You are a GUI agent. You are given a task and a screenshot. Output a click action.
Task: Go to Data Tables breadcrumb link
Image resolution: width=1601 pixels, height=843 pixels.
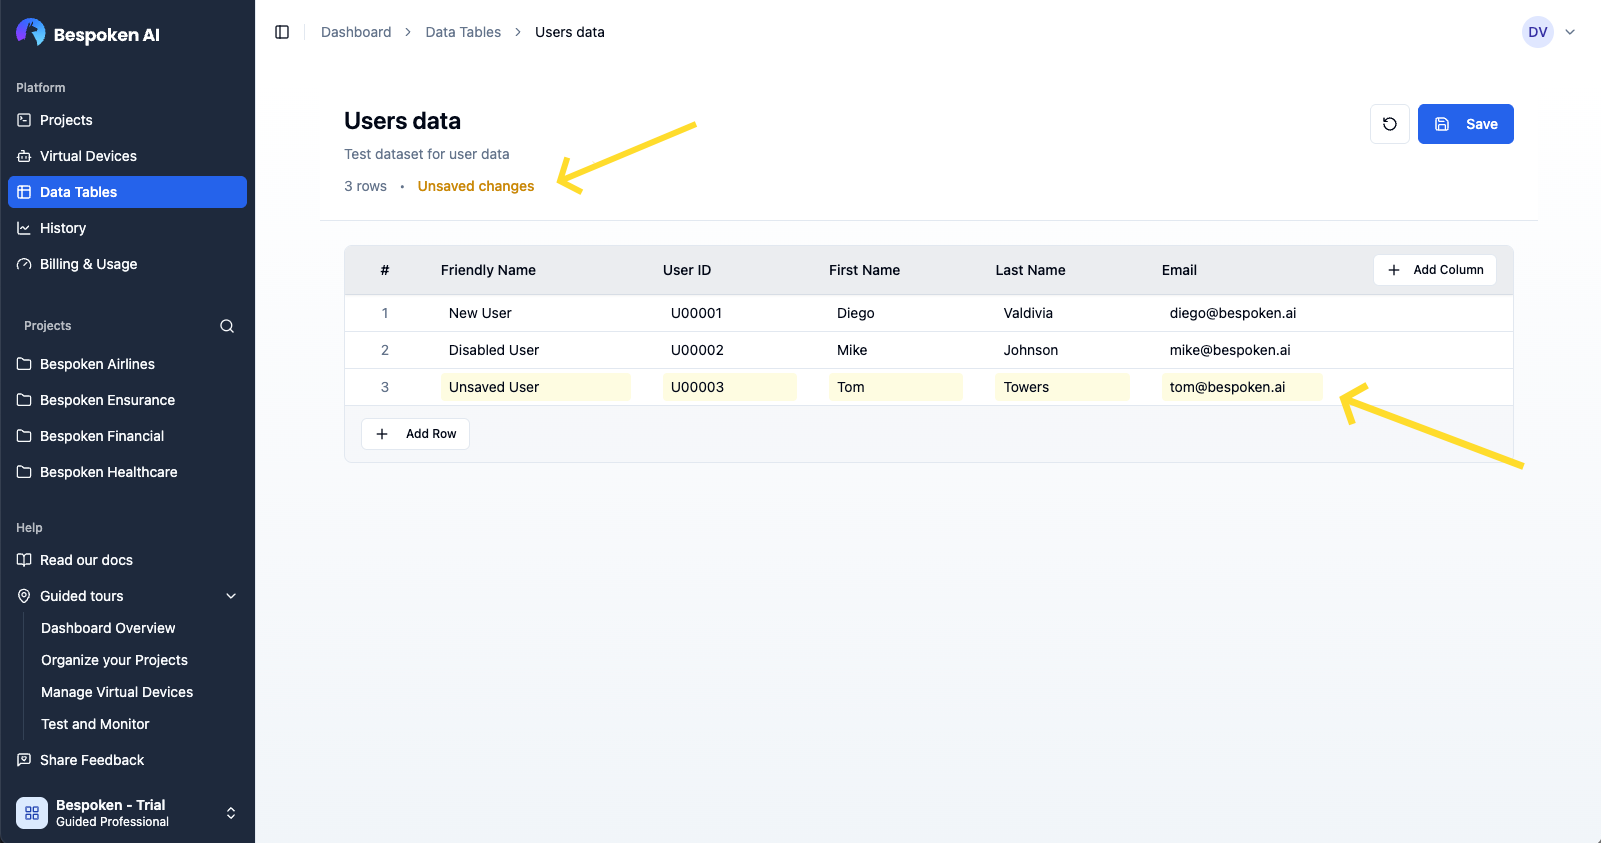(463, 32)
